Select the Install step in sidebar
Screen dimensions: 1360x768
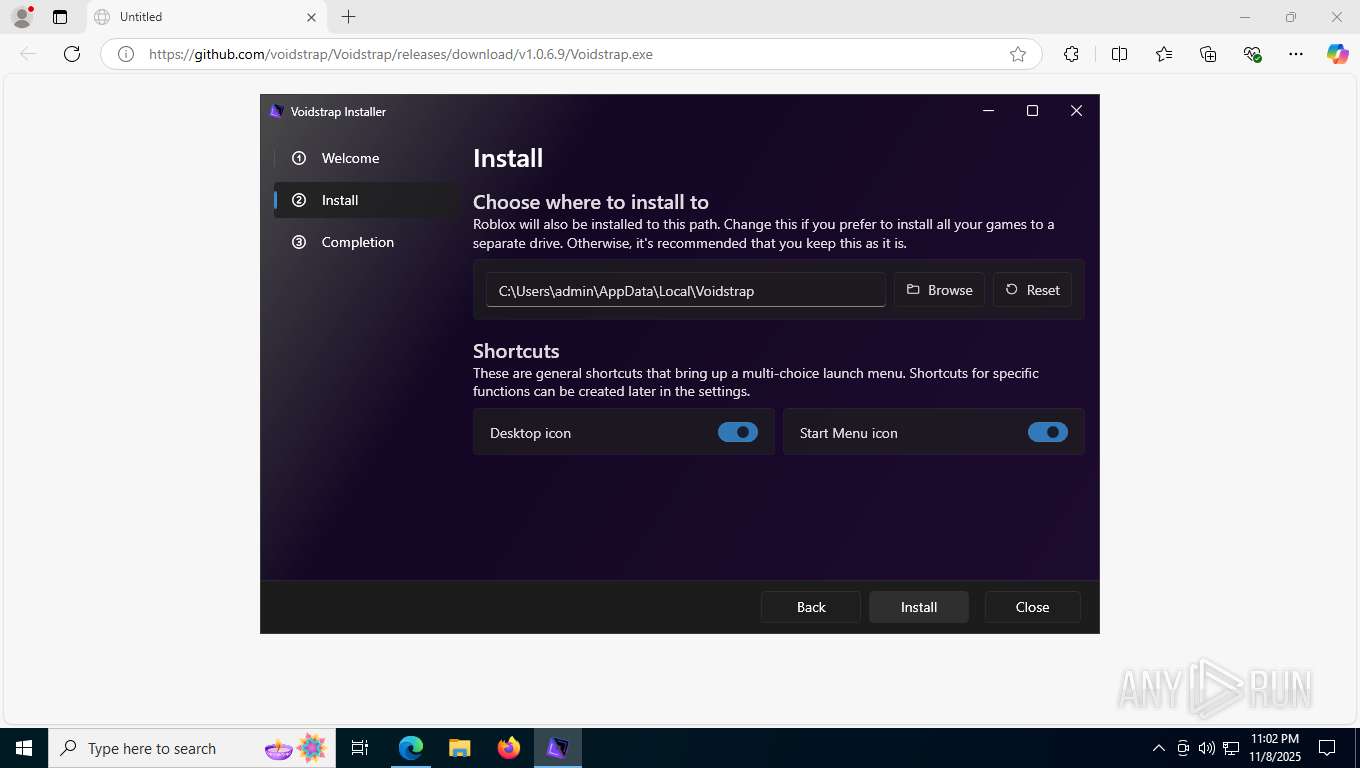[x=366, y=200]
